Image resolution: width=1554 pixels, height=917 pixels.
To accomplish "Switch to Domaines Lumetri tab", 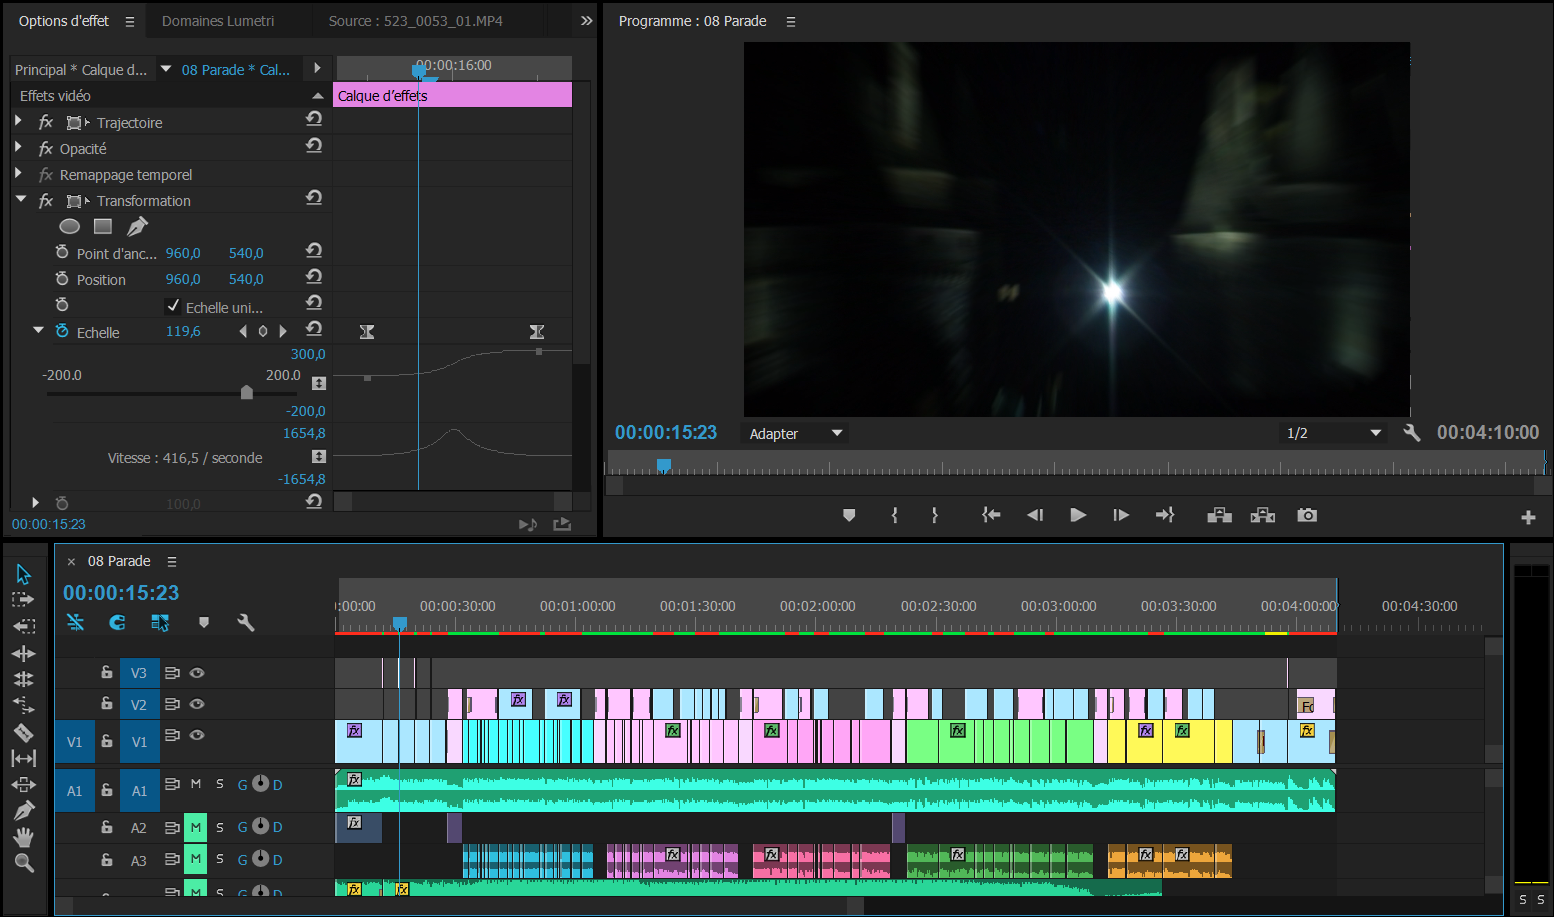I will coord(218,20).
